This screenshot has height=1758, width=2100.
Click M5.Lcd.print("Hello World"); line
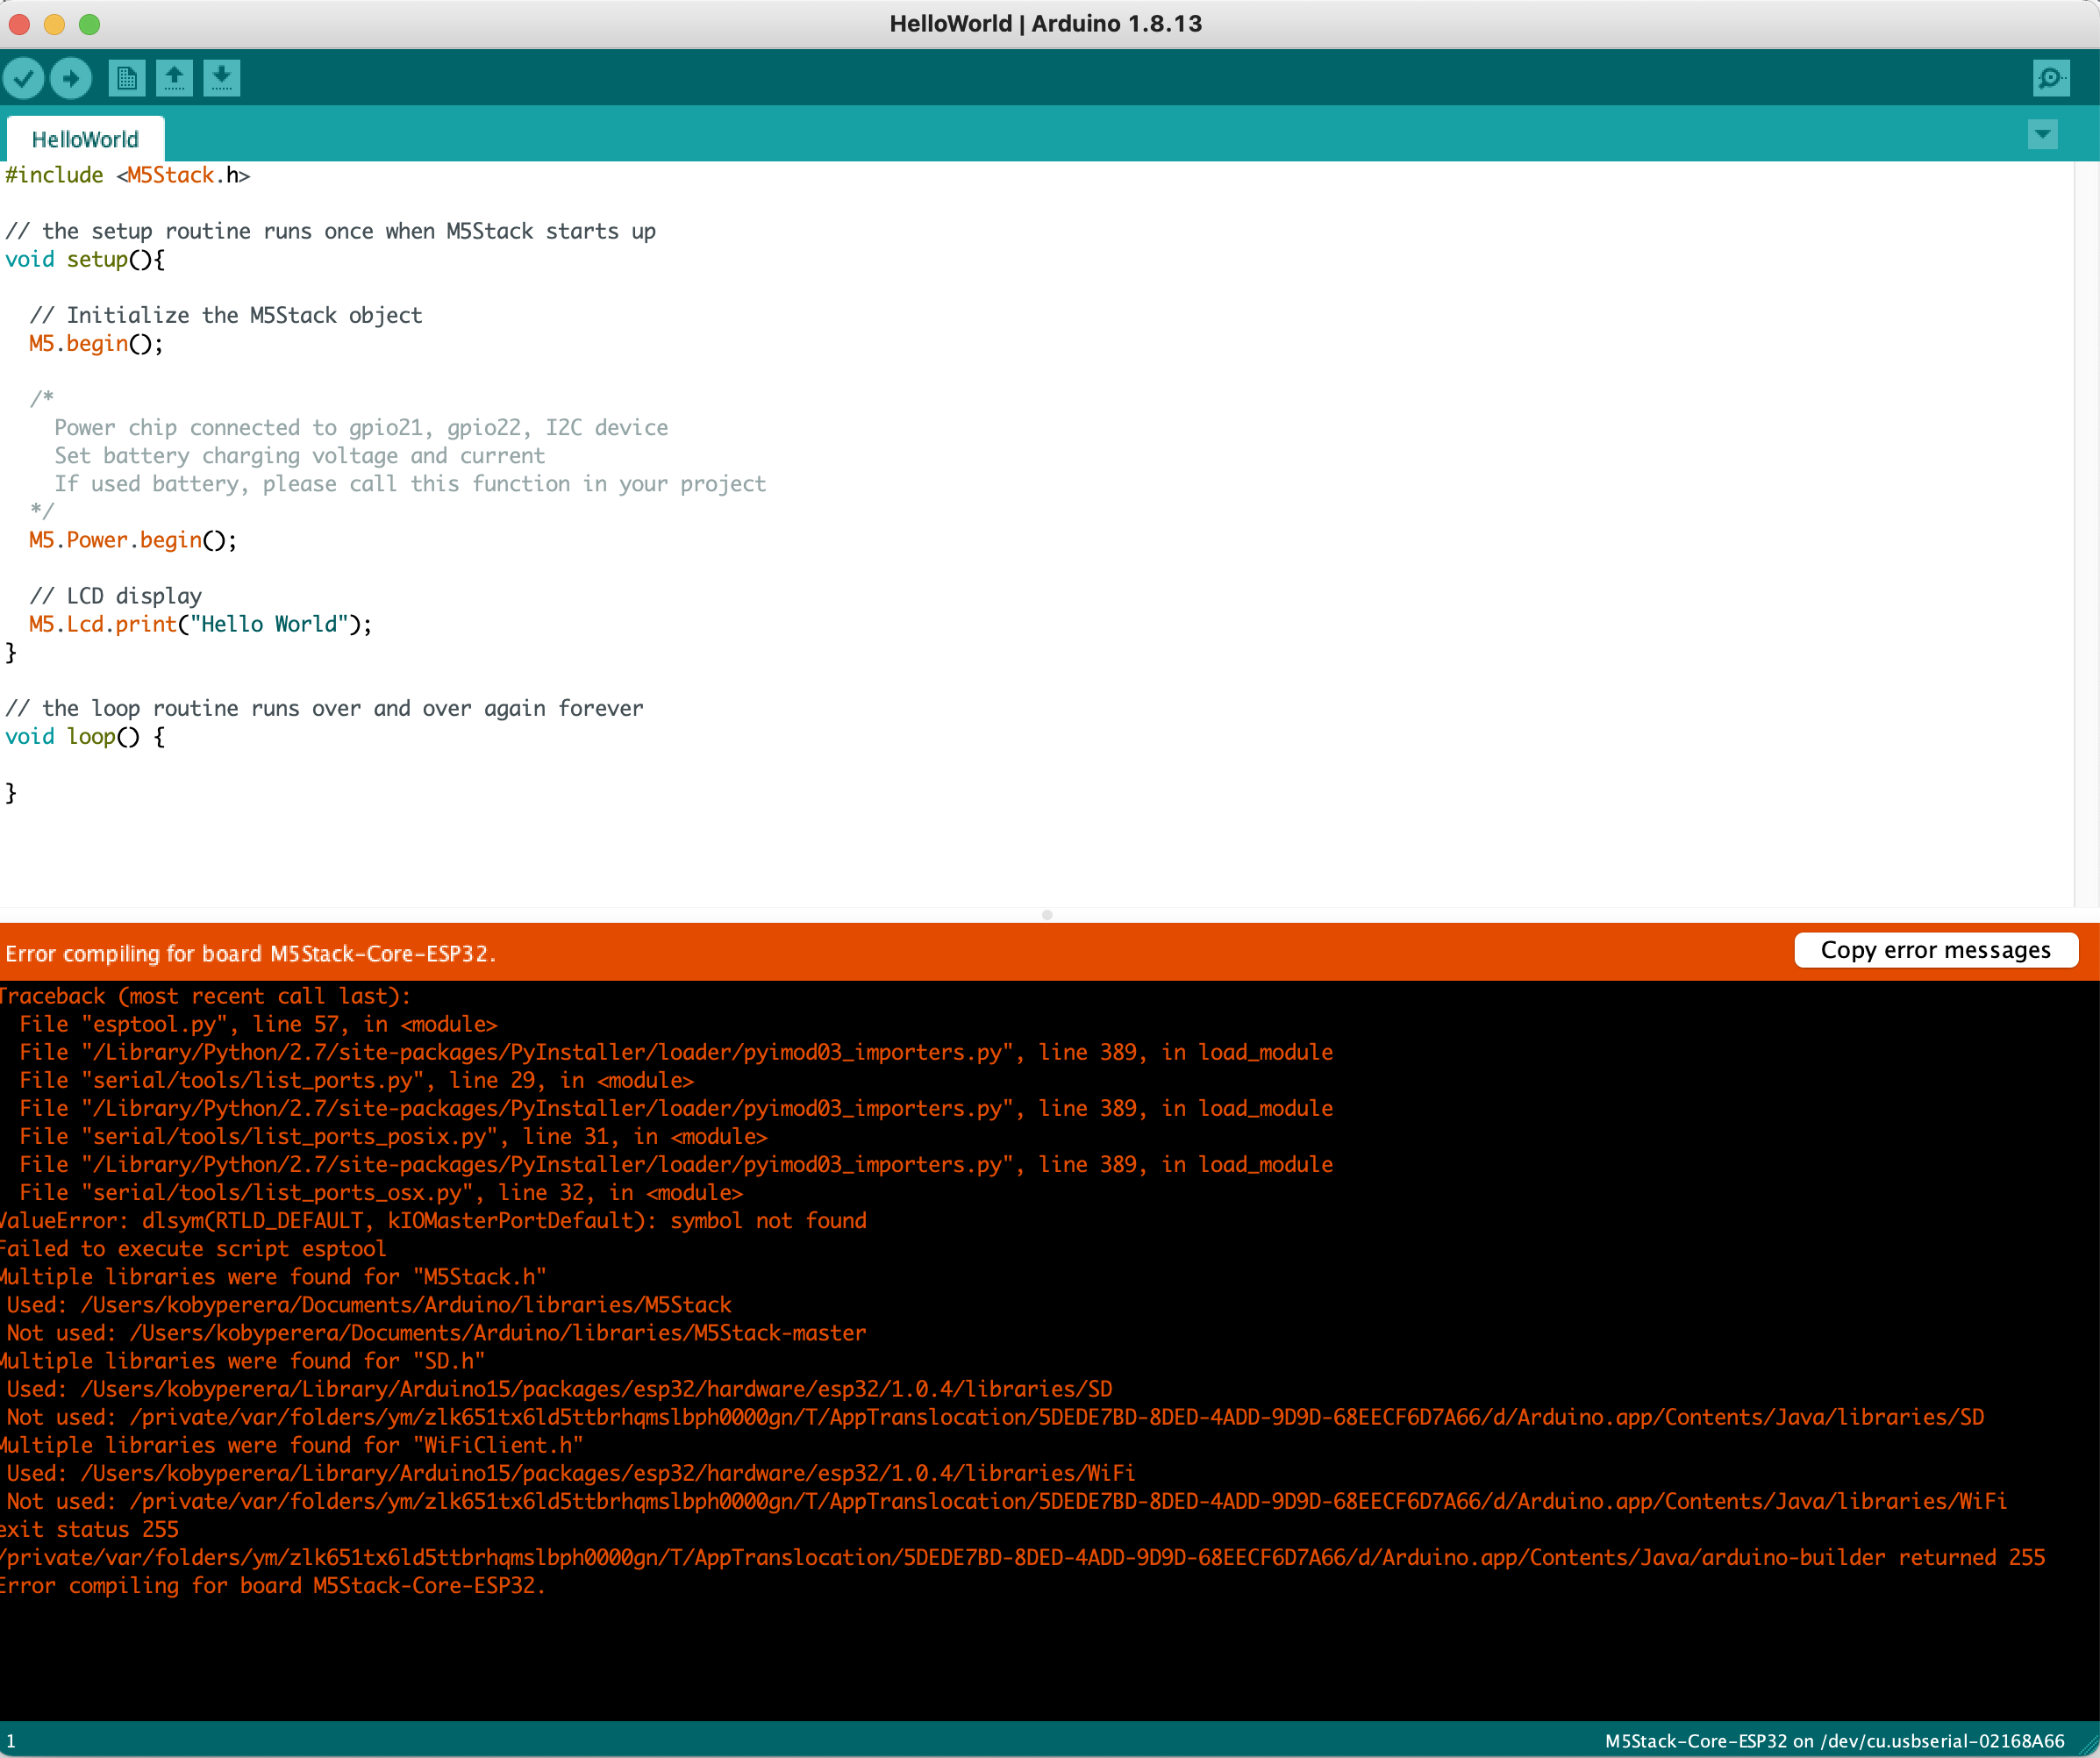[x=200, y=624]
